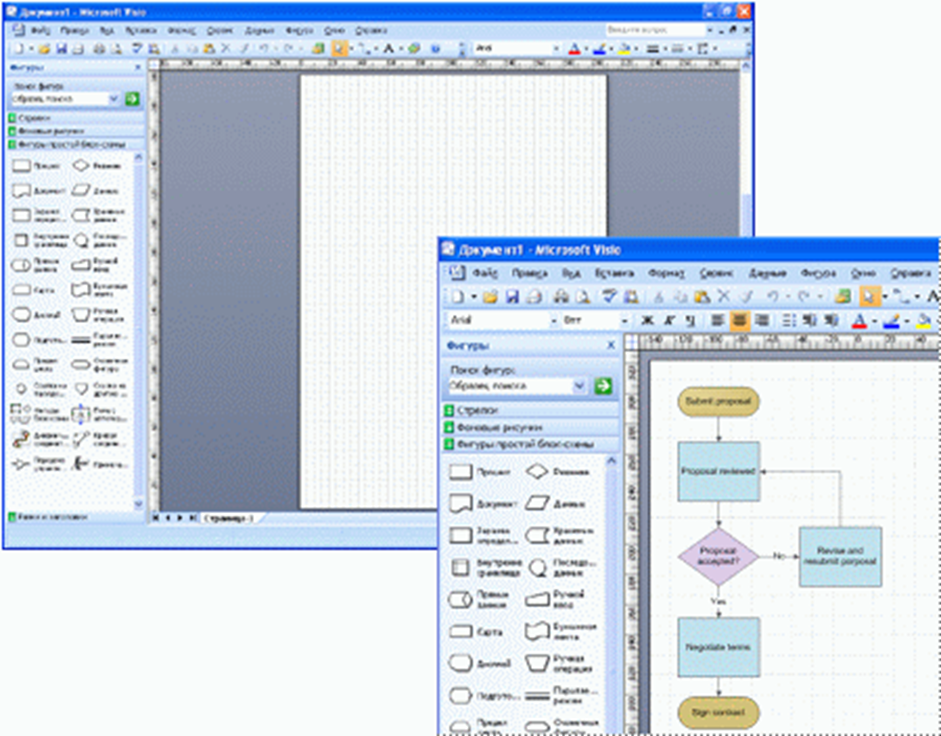Click yellow fill color bucket in enlarged window
Screen dimensions: 941x736
pyautogui.click(x=924, y=321)
